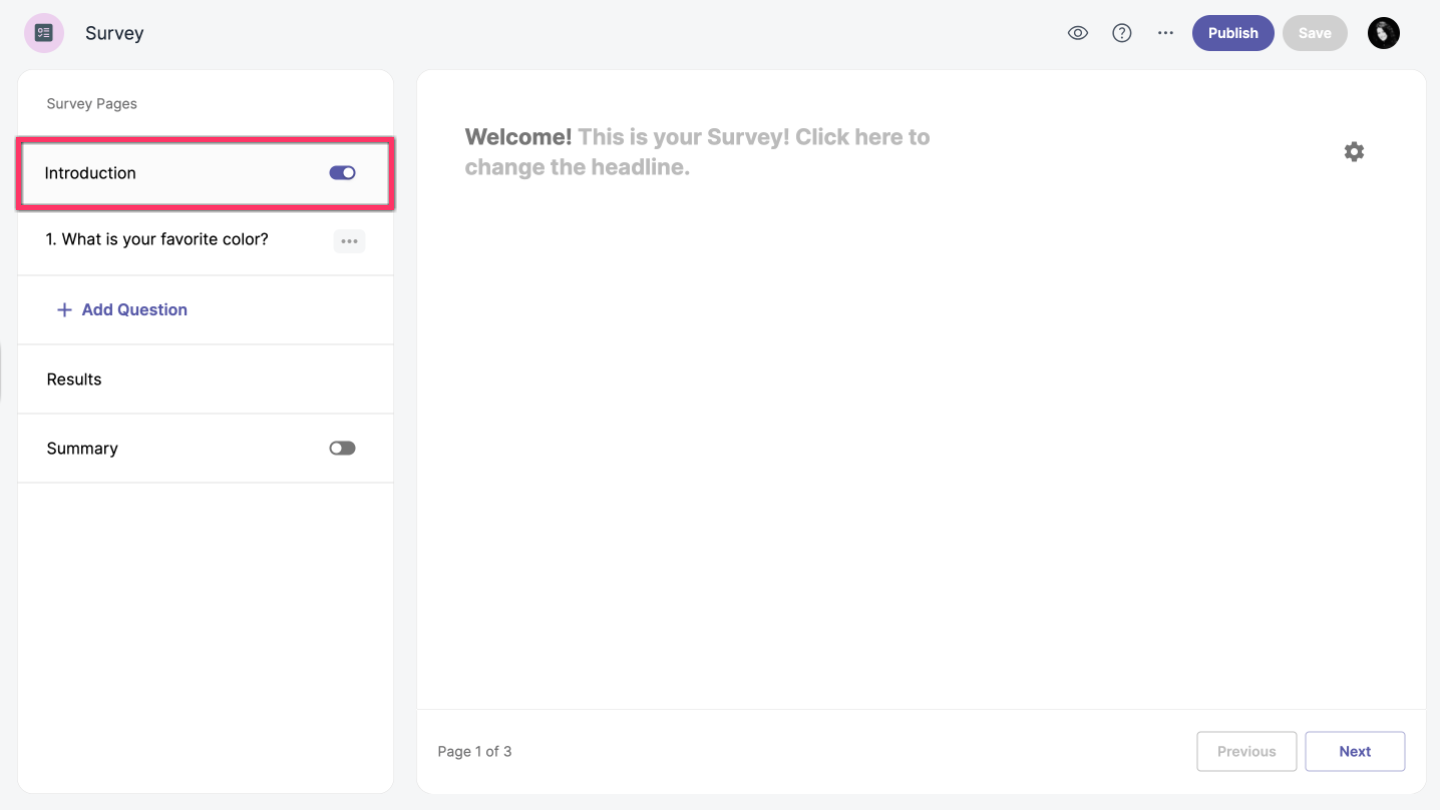Select question 1 What is your favorite color

point(157,240)
